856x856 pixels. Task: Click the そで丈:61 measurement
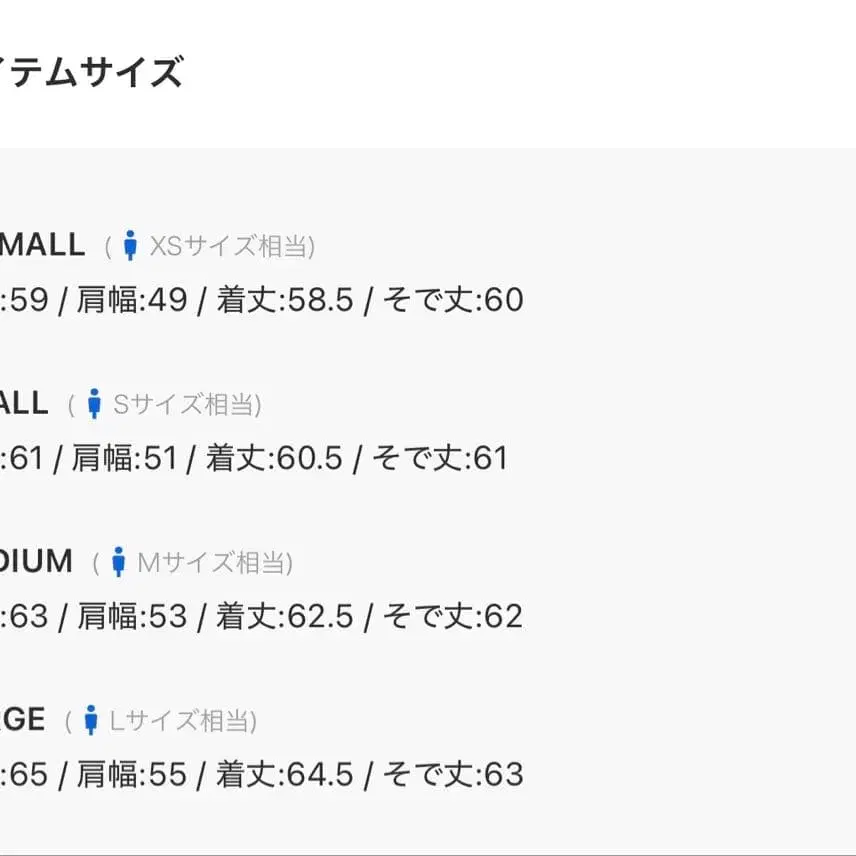point(440,458)
